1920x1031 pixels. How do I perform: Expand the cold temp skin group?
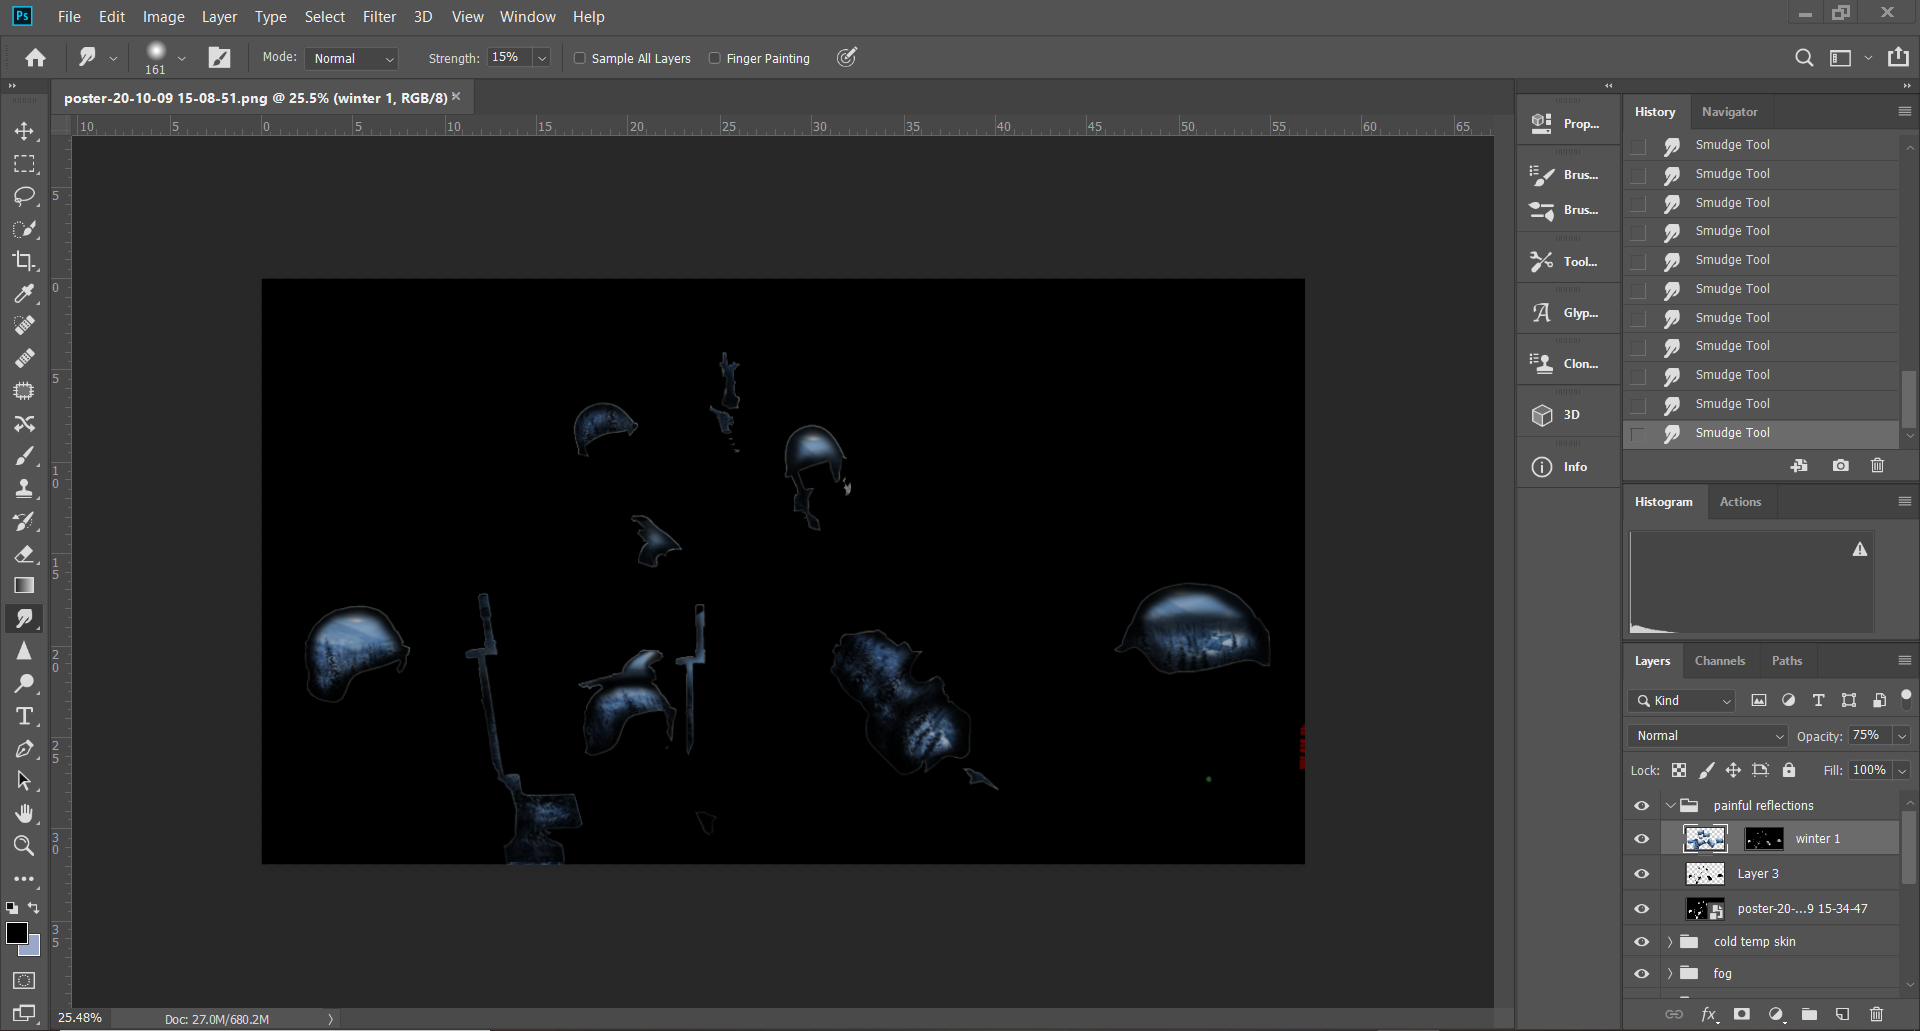click(x=1669, y=942)
